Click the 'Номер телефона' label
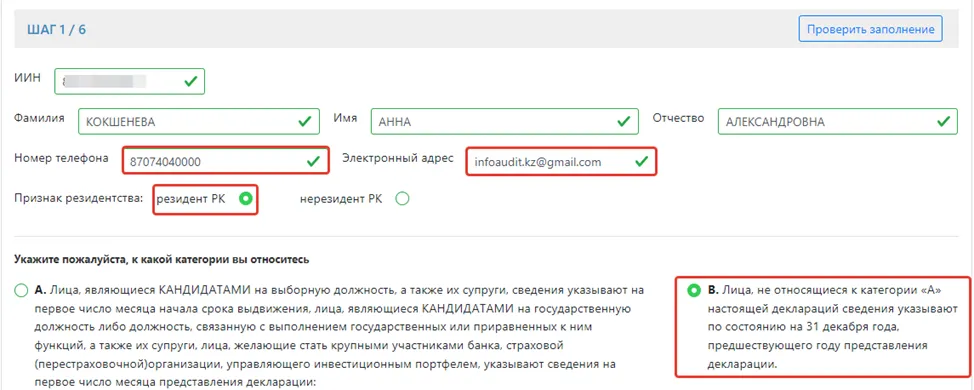Screen dimensions: 974x390 pyautogui.click(x=61, y=158)
